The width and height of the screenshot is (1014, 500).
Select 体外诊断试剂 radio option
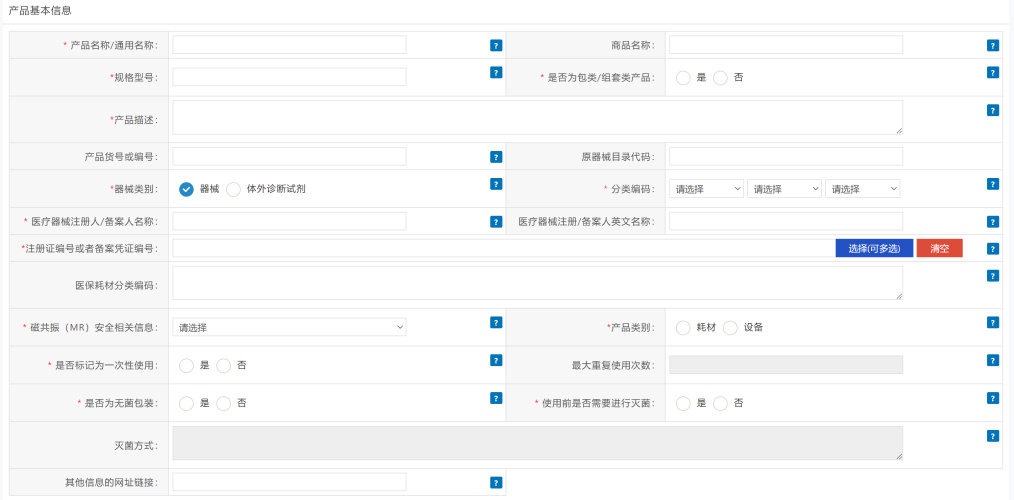234,189
